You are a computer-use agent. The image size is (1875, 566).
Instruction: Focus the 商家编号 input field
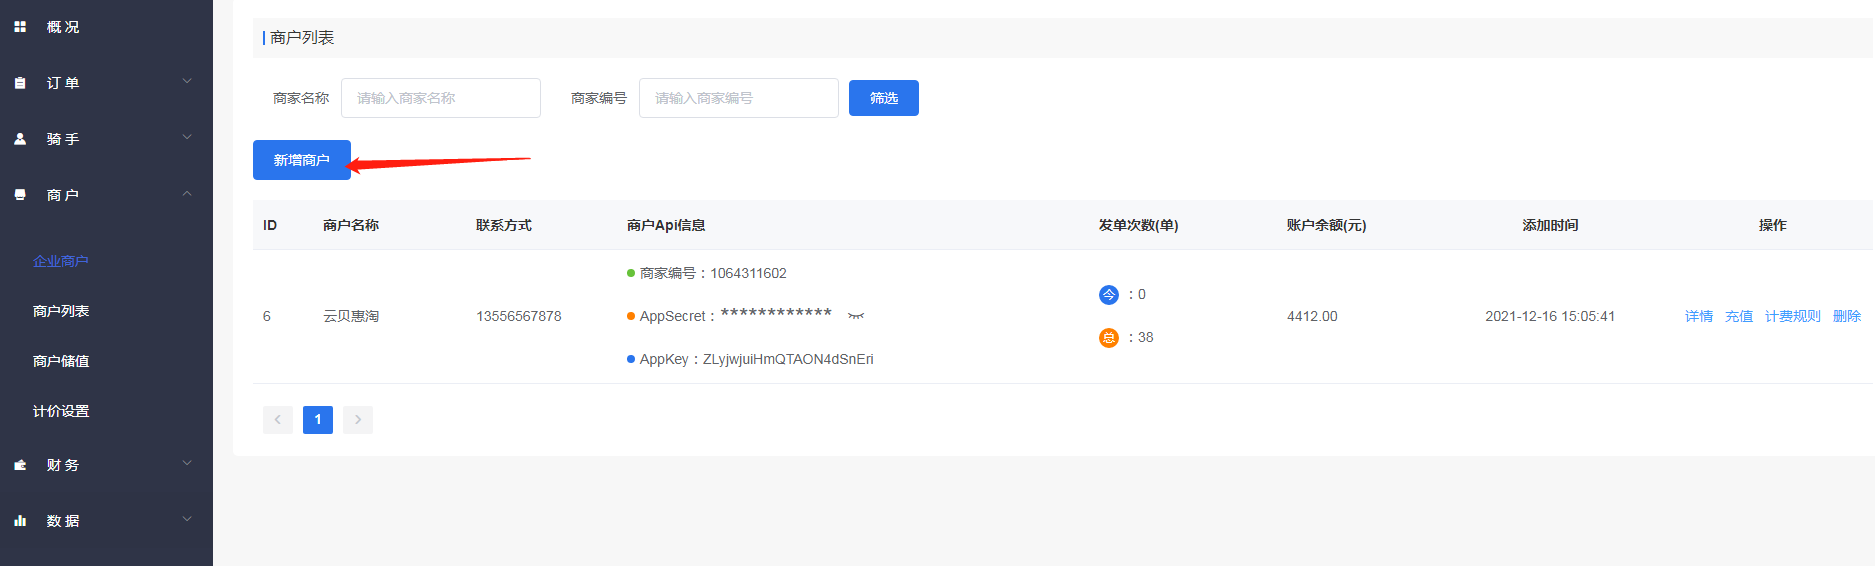739,98
